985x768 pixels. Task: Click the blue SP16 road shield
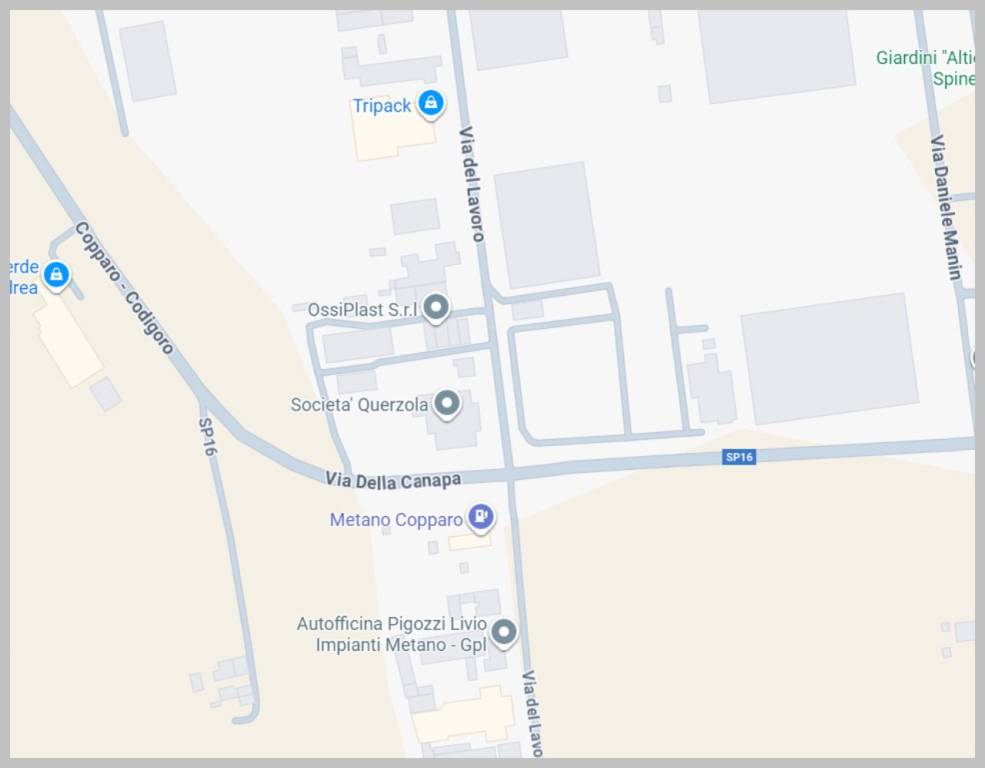pyautogui.click(x=739, y=457)
